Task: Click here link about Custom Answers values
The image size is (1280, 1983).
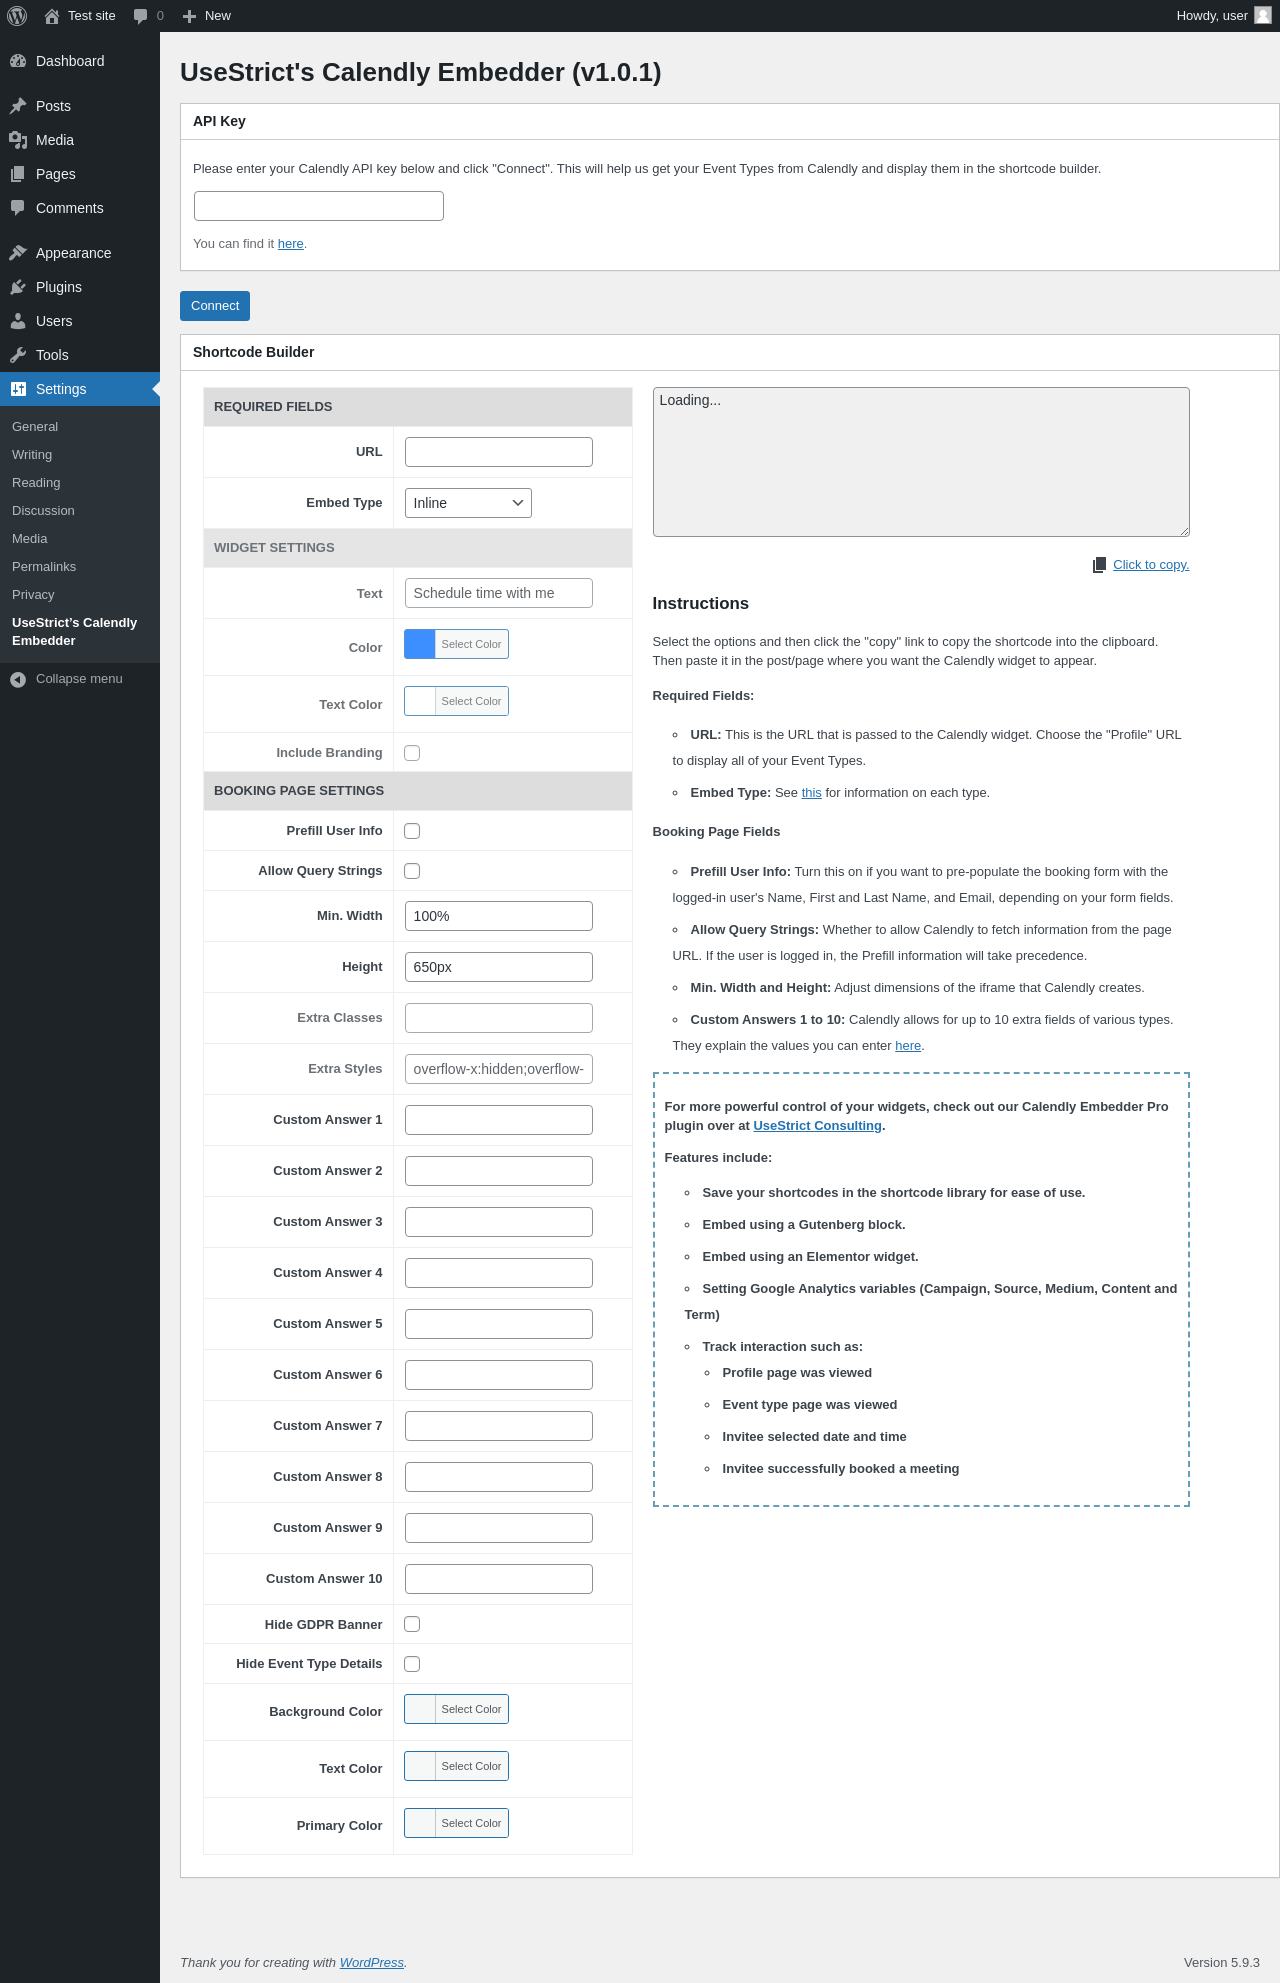Action: click(x=908, y=1046)
